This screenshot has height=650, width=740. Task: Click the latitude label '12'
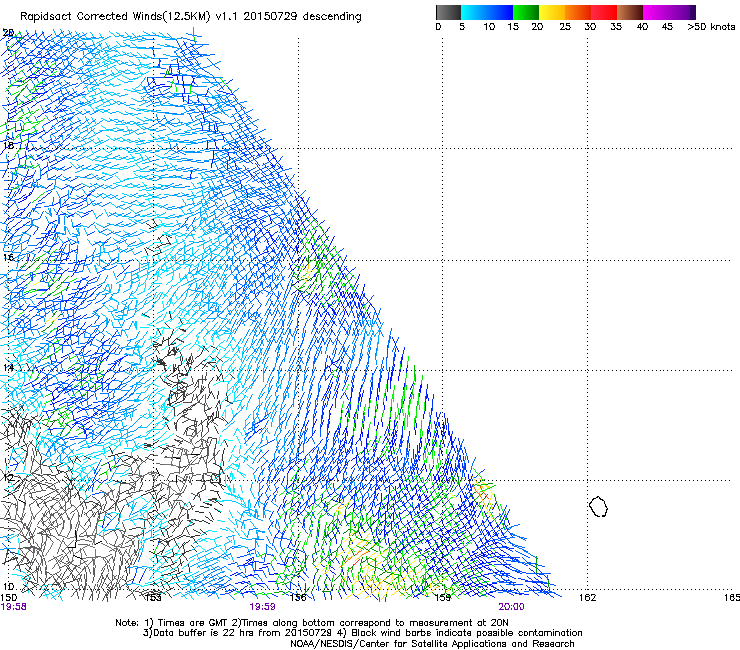click(x=8, y=477)
